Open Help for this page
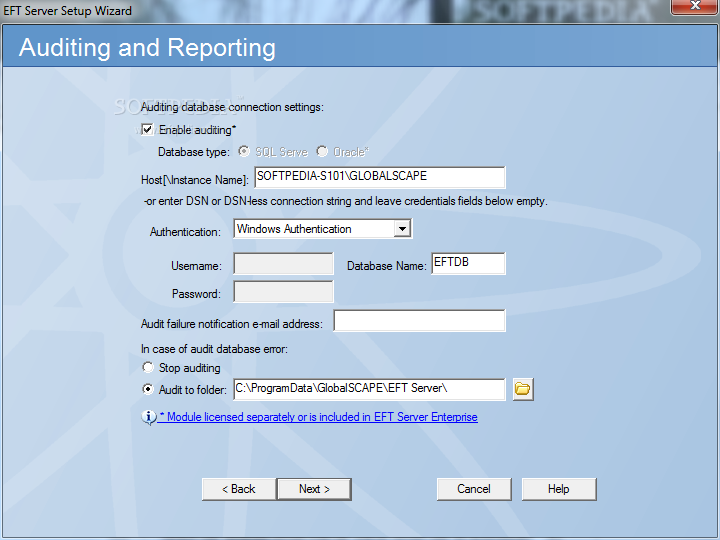Screen dimensions: 720x540 click(559, 489)
